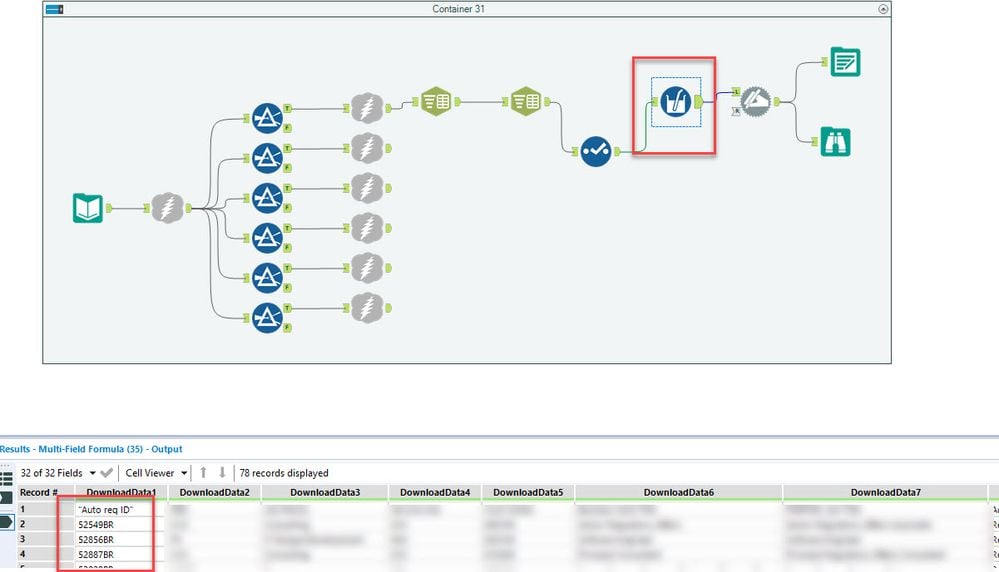Select the Input Data book tool
This screenshot has width=999, height=572.
click(x=88, y=208)
